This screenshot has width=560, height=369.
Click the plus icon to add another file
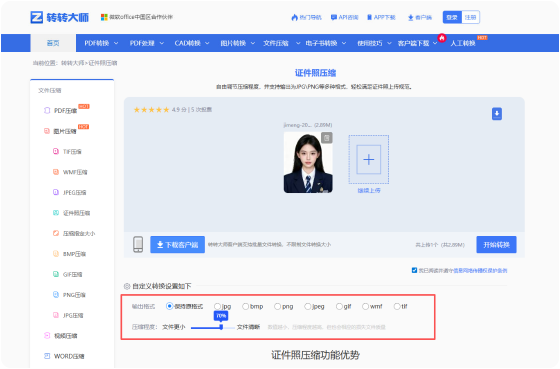click(x=369, y=159)
